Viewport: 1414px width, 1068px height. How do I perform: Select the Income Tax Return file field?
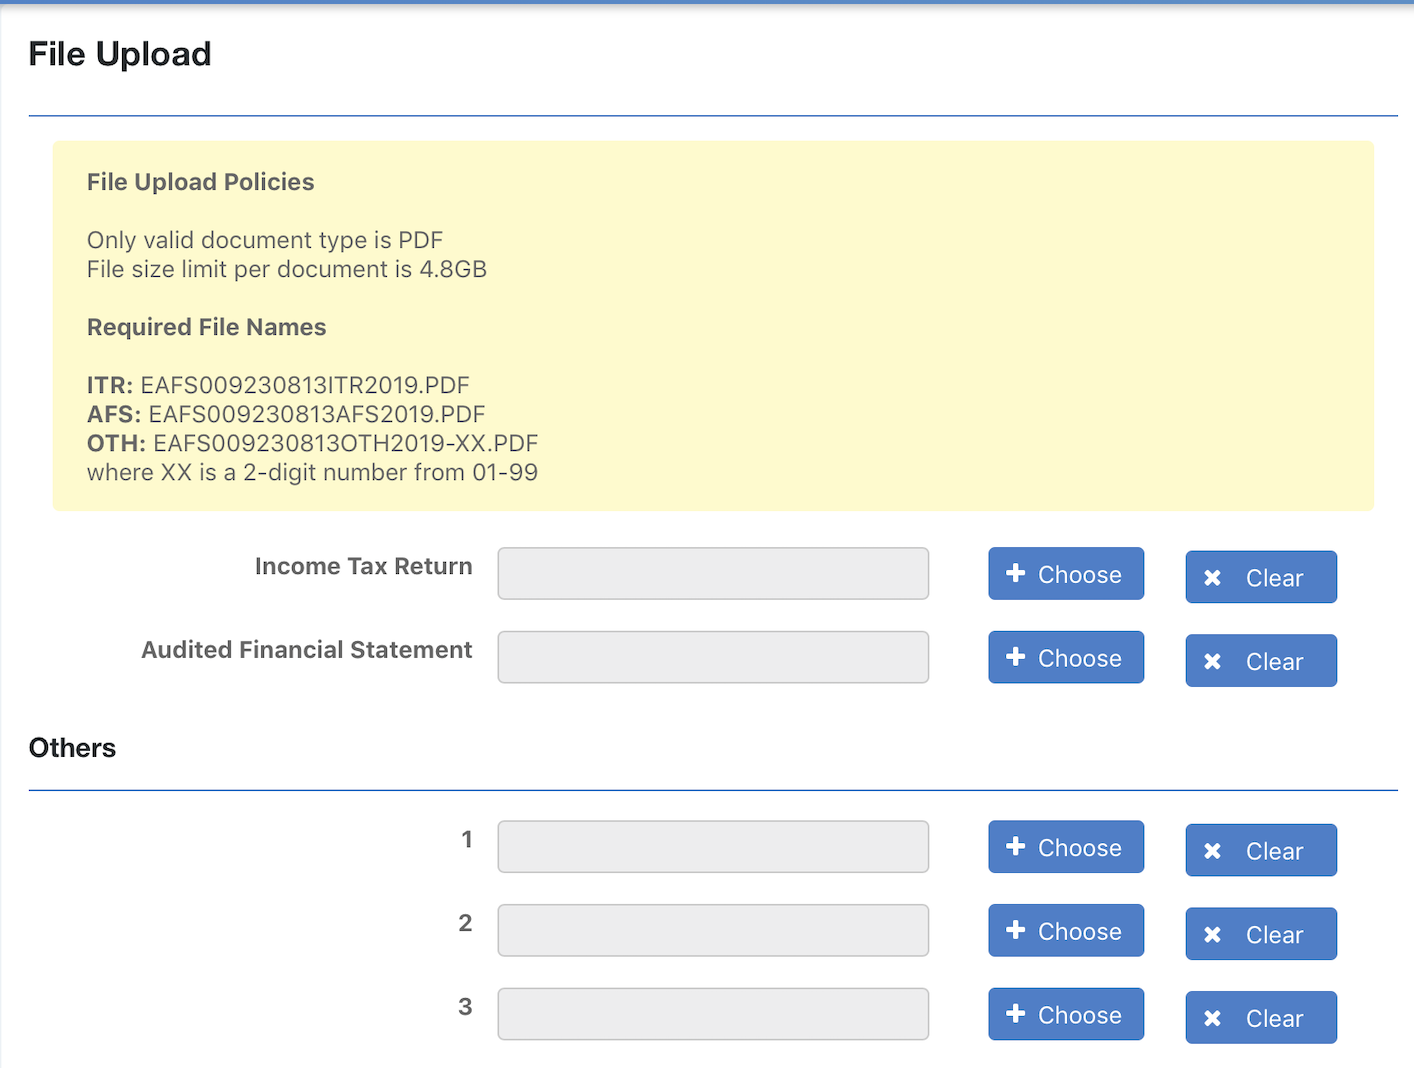[713, 574]
